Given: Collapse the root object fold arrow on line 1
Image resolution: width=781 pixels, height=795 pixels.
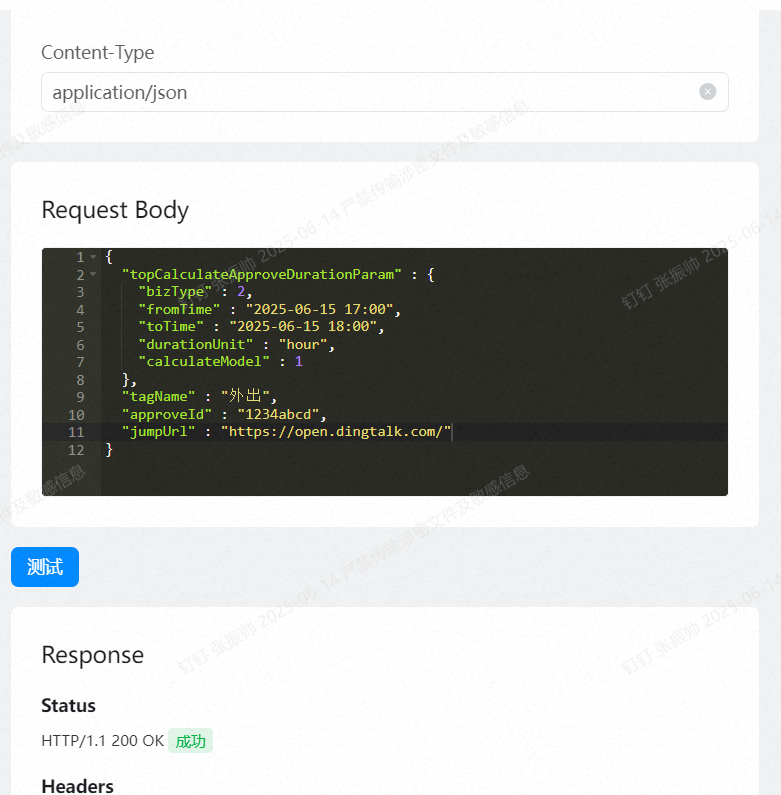Looking at the screenshot, I should click(93, 257).
